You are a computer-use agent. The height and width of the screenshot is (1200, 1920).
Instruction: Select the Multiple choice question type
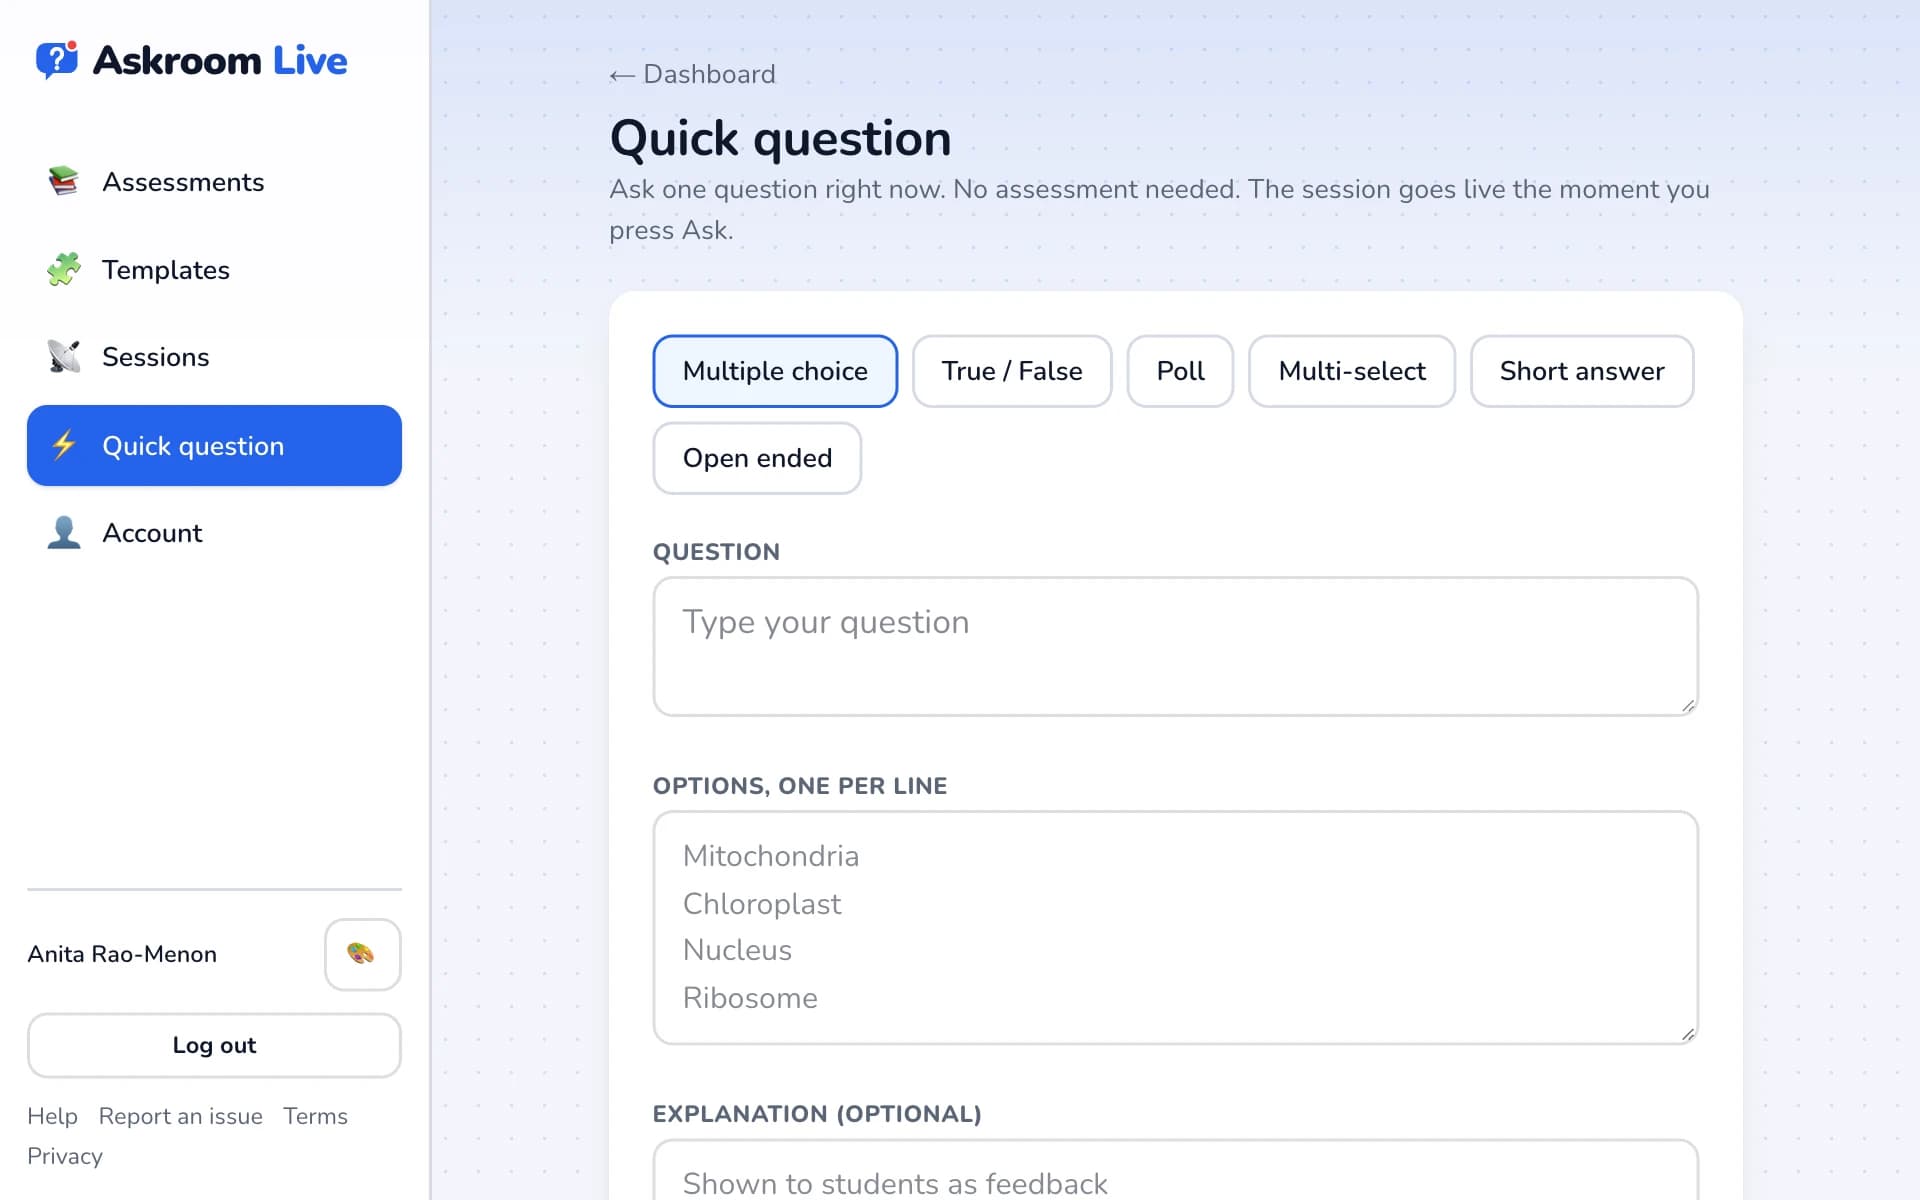pos(775,371)
